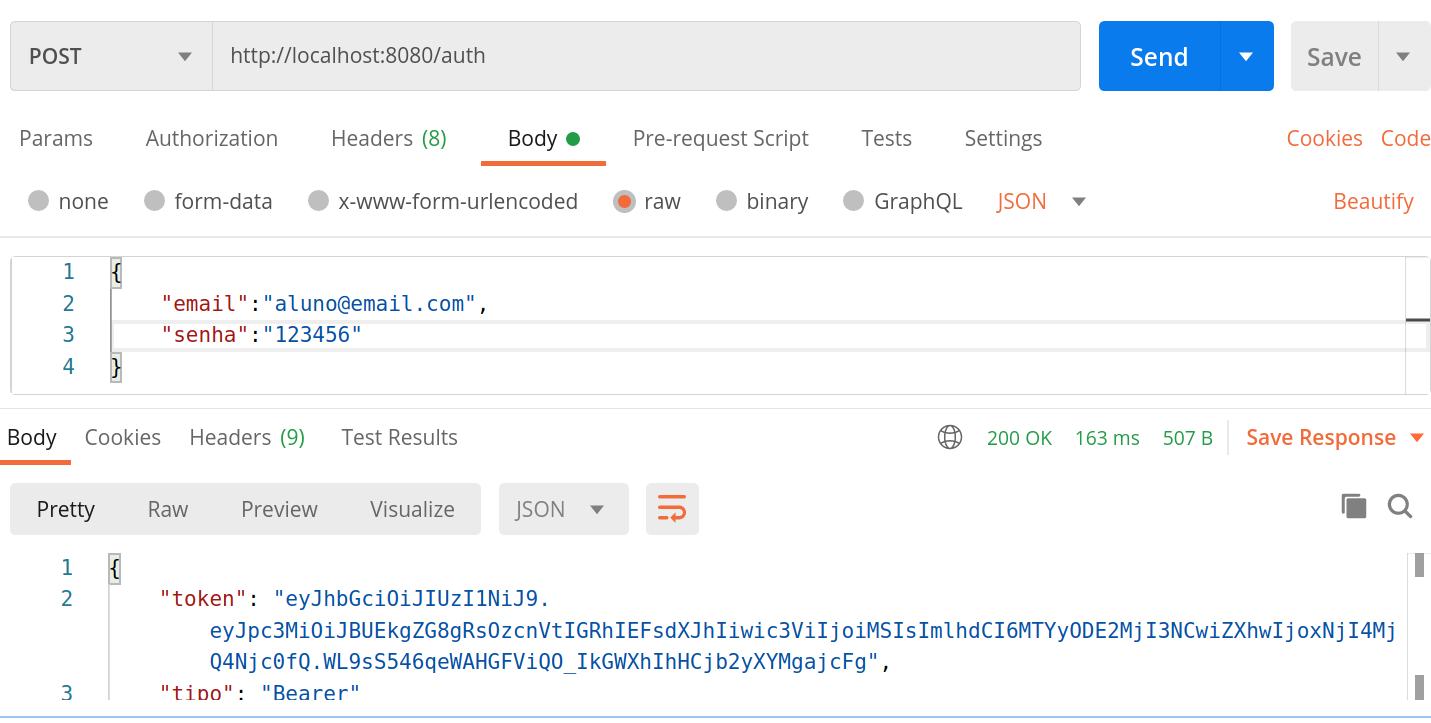Open request Headers (8) tab
The width and height of the screenshot is (1431, 723).
coord(389,138)
